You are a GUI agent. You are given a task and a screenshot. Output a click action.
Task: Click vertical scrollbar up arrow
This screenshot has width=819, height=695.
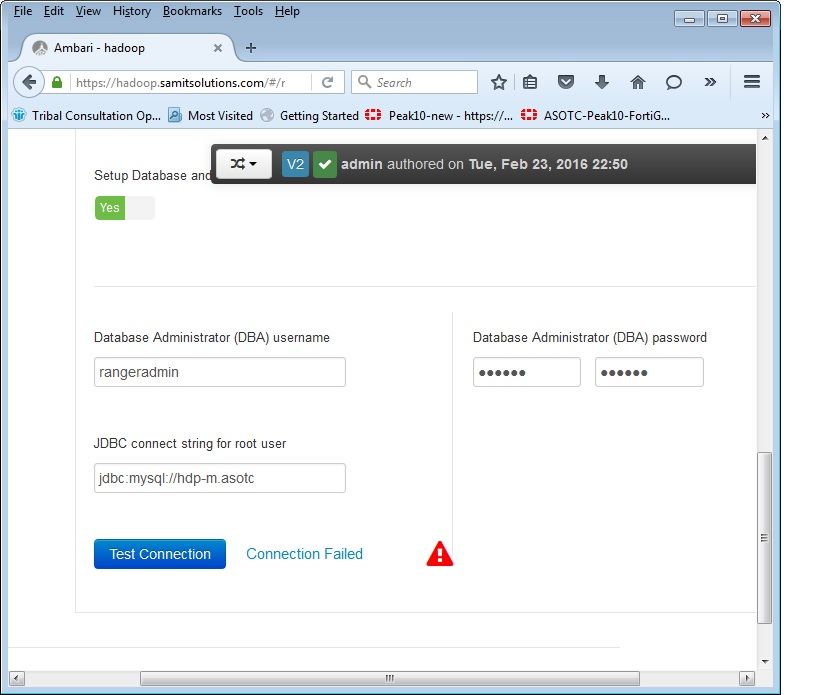pos(765,138)
